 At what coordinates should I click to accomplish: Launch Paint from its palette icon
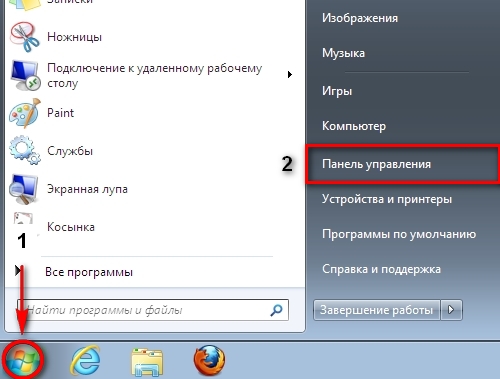pos(24,113)
